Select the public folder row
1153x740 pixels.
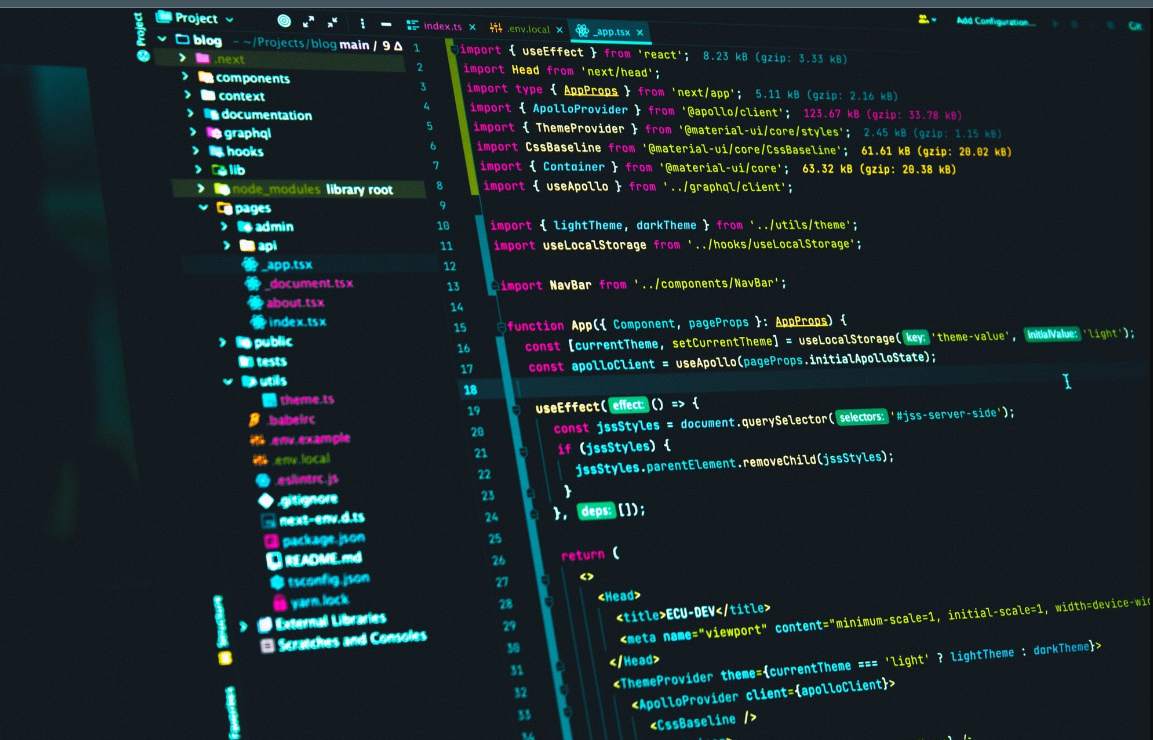(273, 341)
